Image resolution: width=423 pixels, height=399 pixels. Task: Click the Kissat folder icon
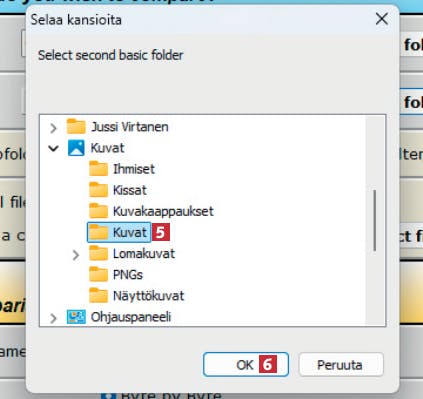98,190
